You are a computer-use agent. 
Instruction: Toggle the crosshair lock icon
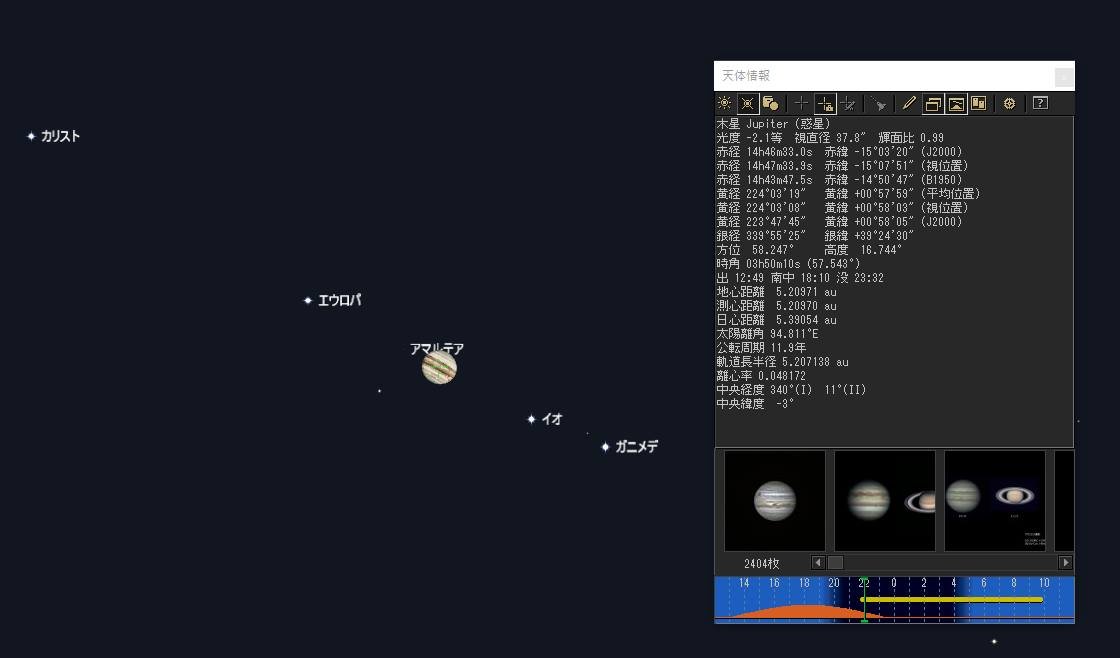pos(825,104)
